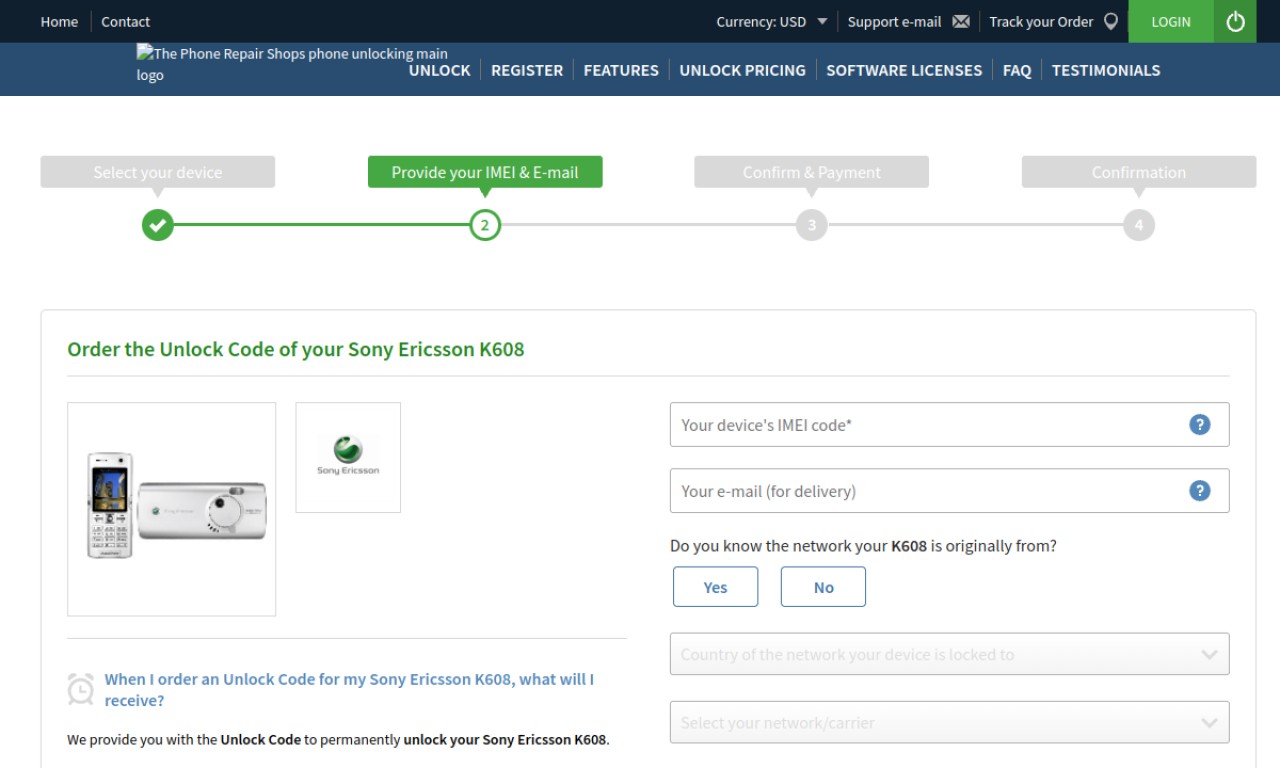The height and width of the screenshot is (768, 1280).
Task: Click the Support e-mail envelope icon
Action: [961, 22]
